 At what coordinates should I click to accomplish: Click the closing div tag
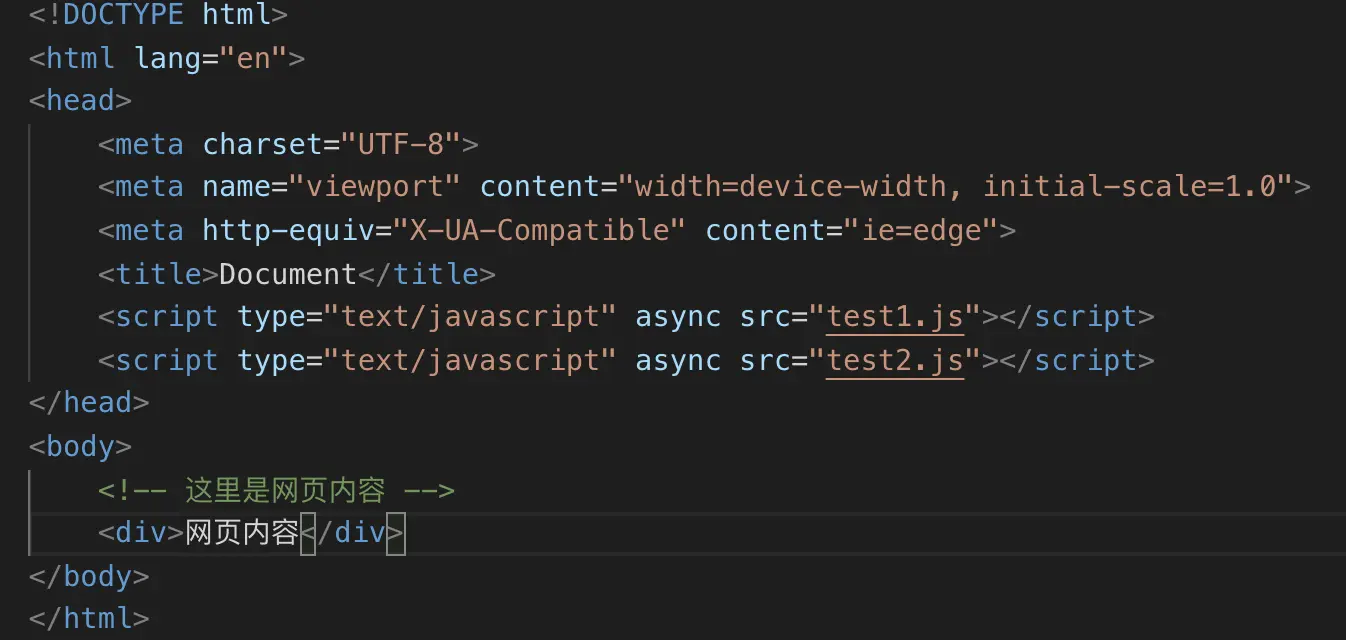[x=354, y=533]
